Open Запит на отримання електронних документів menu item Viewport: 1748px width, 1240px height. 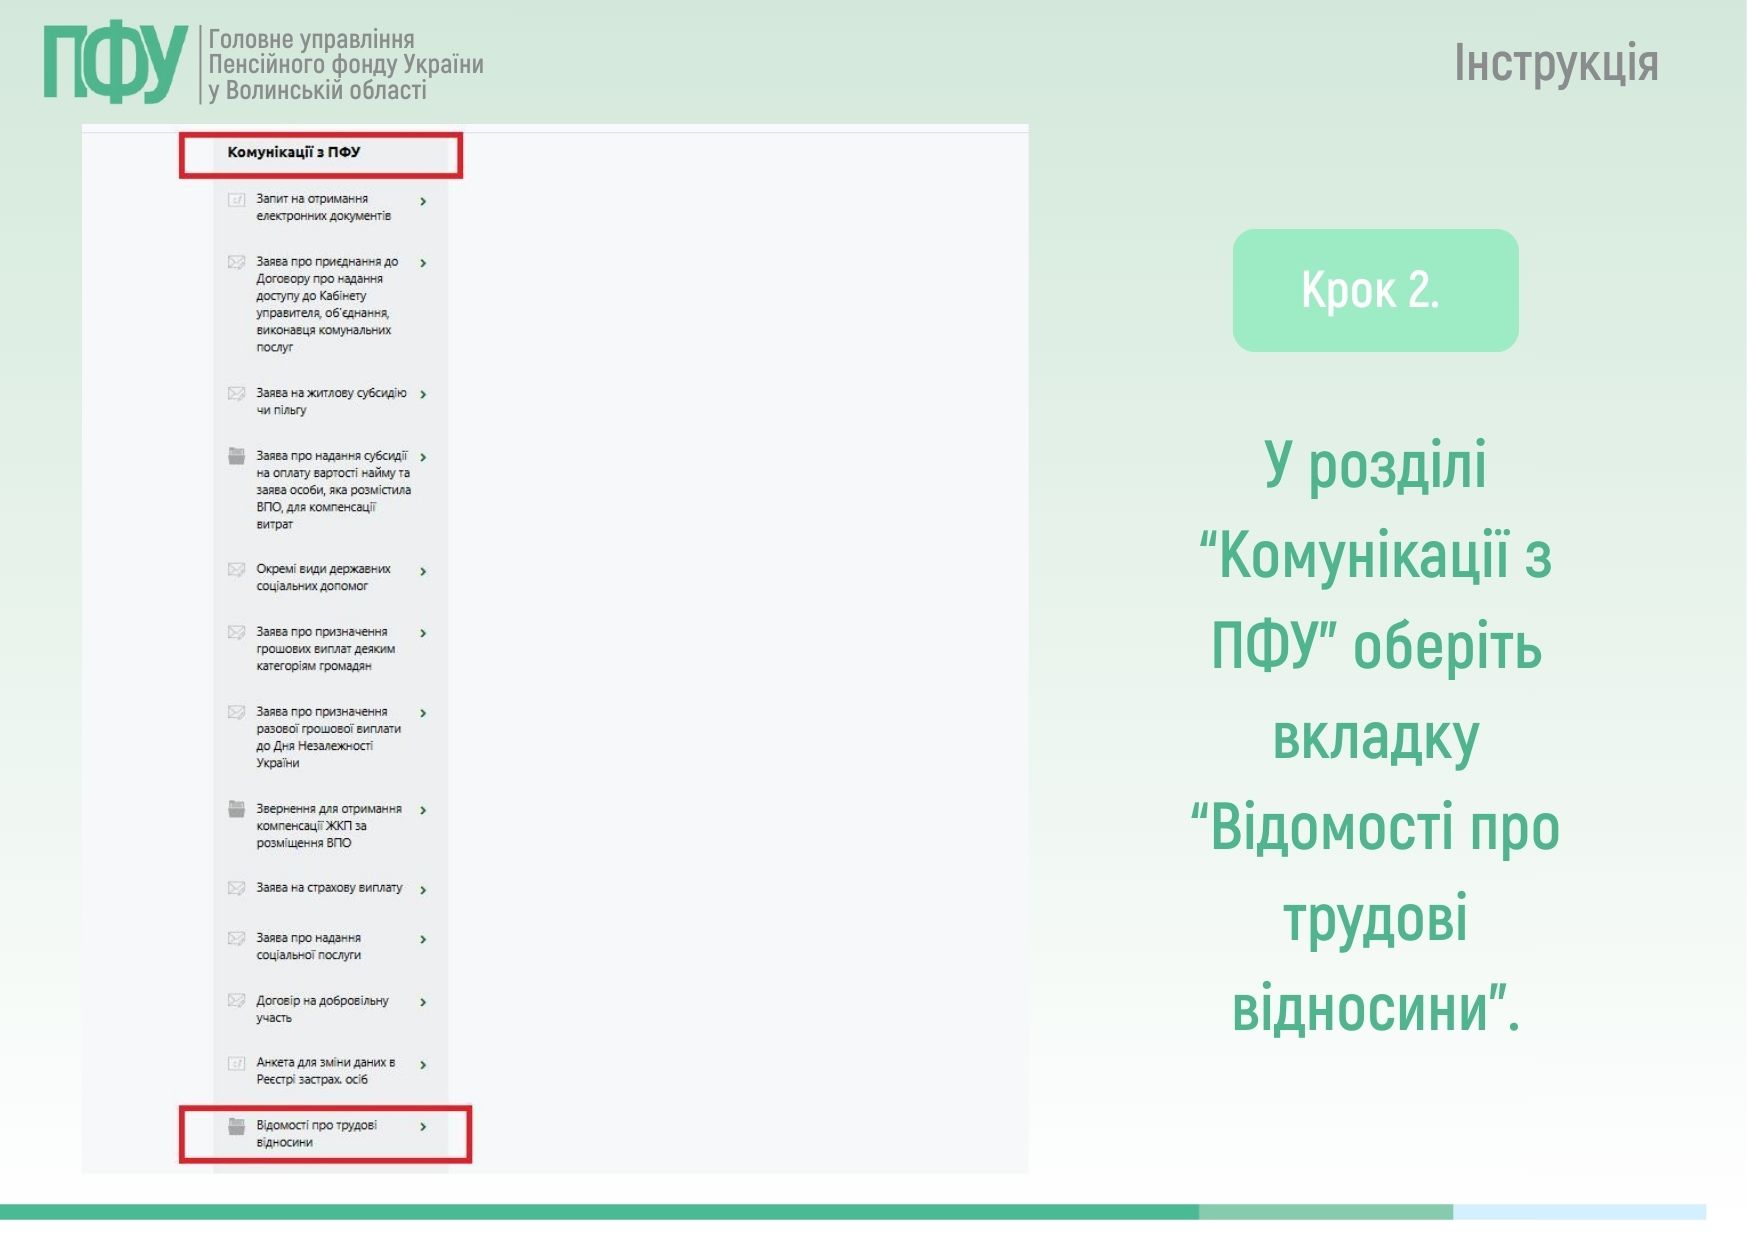[322, 207]
